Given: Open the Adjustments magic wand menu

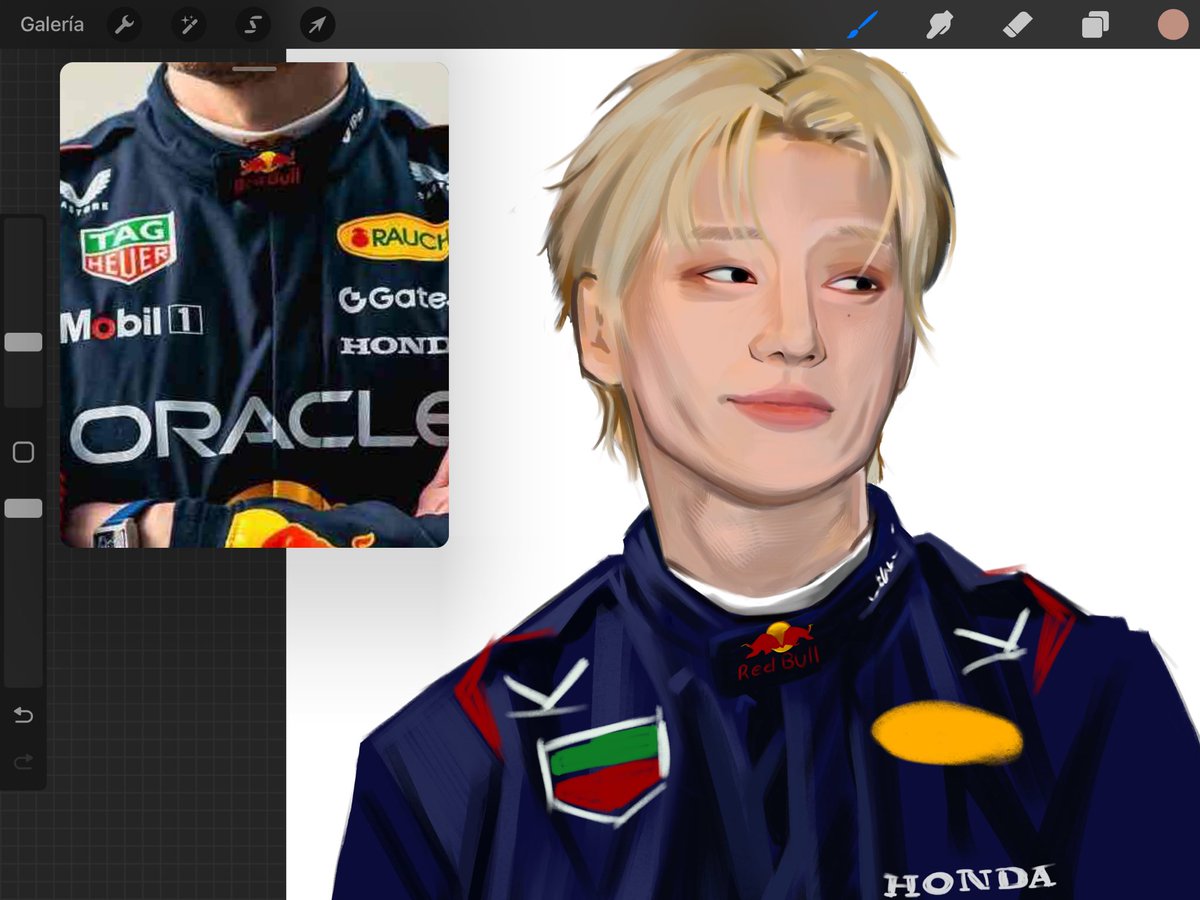Looking at the screenshot, I should coord(188,25).
